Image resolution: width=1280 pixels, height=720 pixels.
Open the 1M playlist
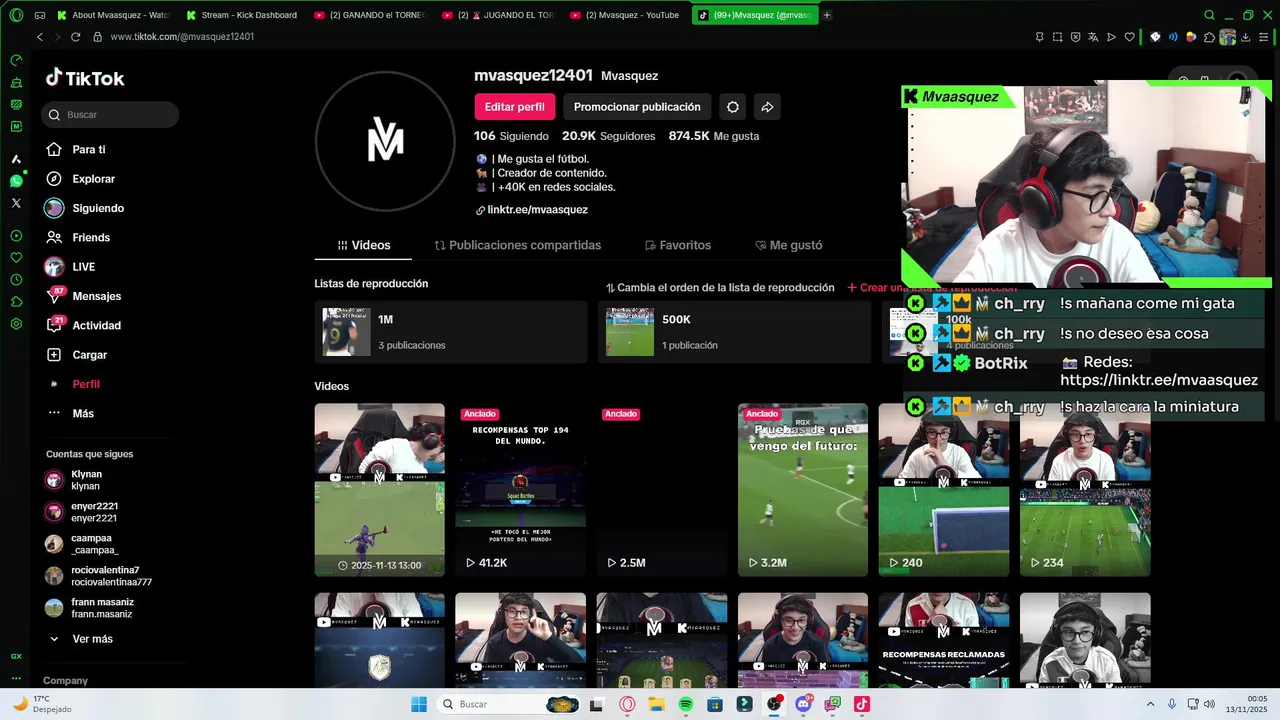click(x=450, y=332)
